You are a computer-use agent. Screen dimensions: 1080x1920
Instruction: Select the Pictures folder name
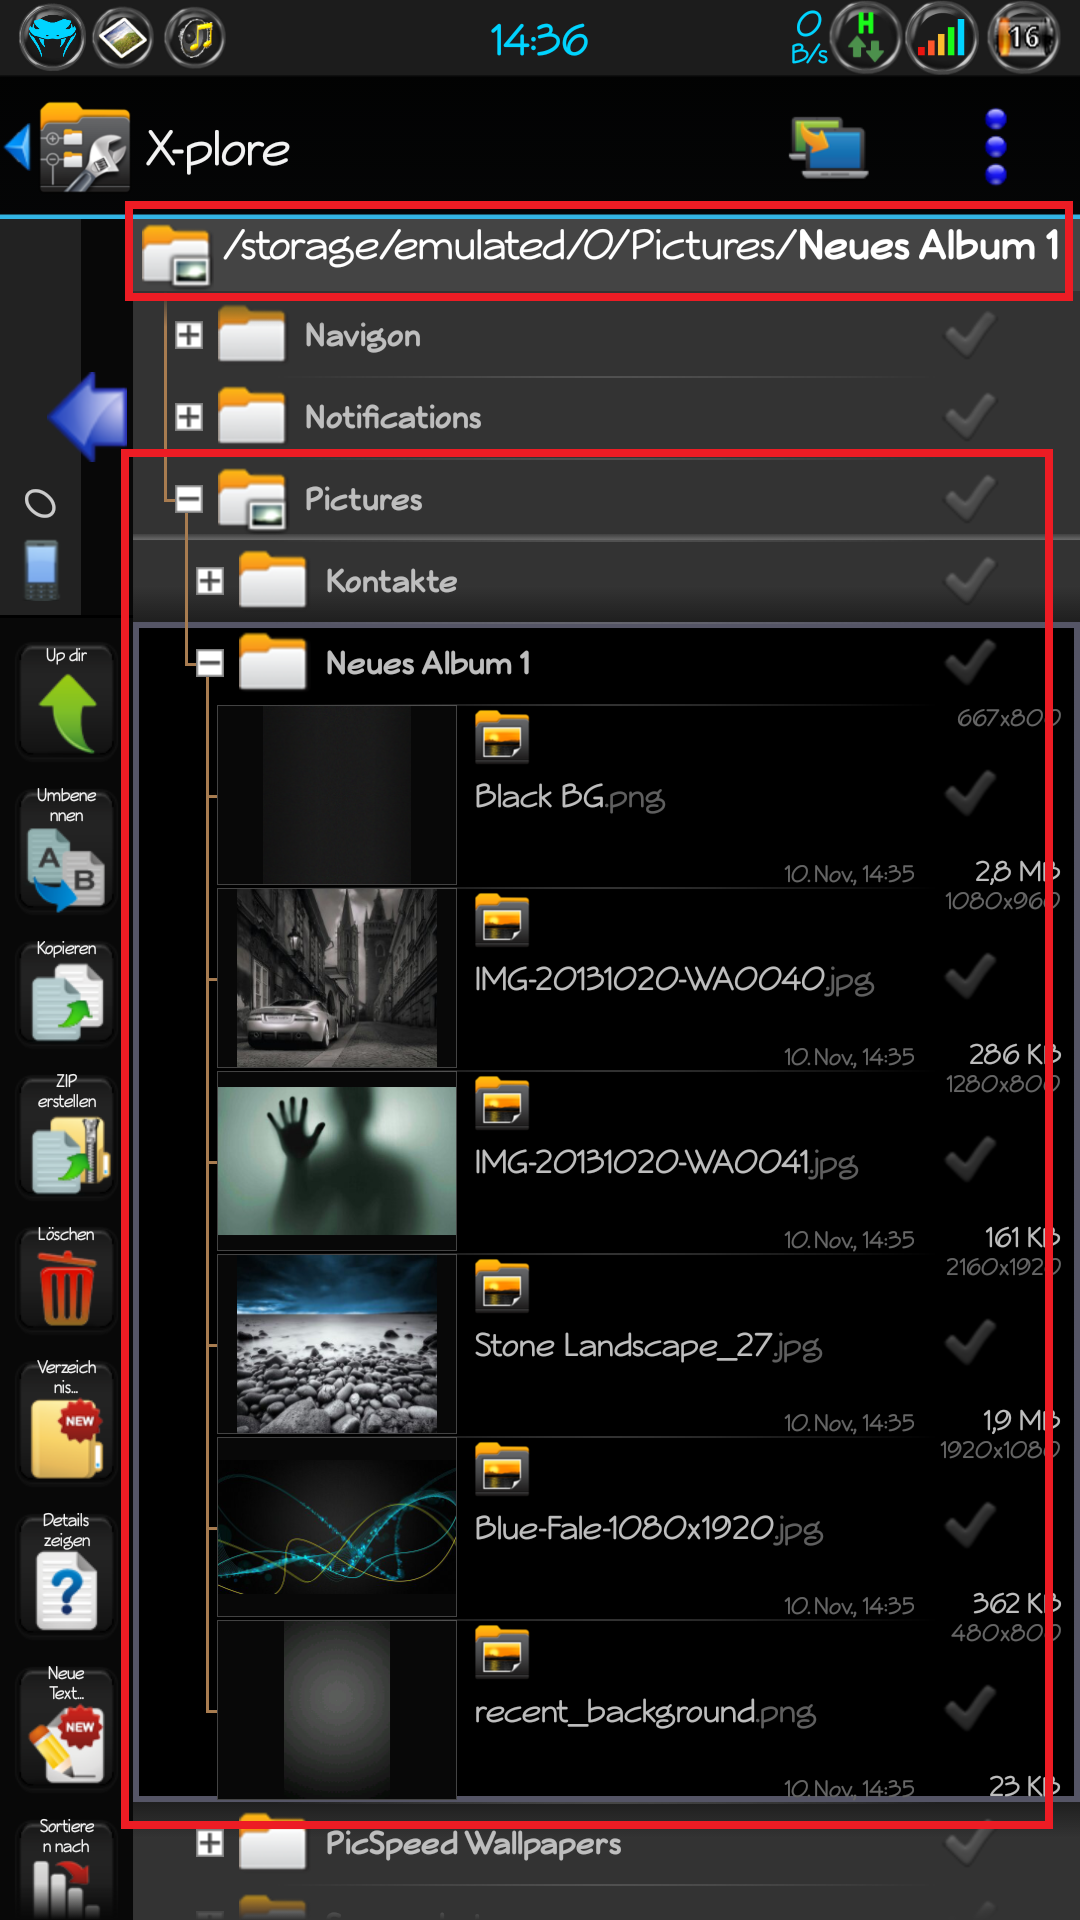pos(363,499)
